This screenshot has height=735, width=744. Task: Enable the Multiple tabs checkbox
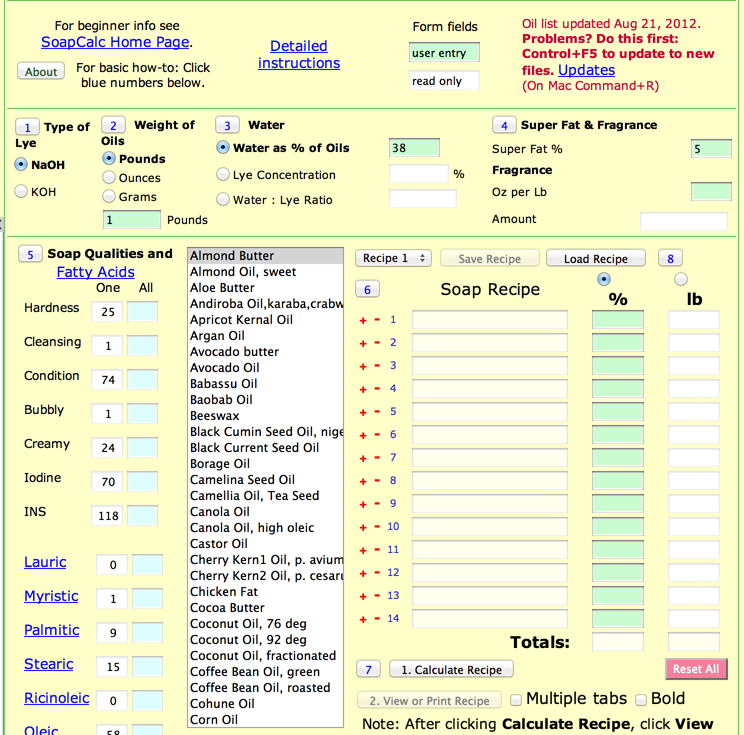tap(516, 699)
